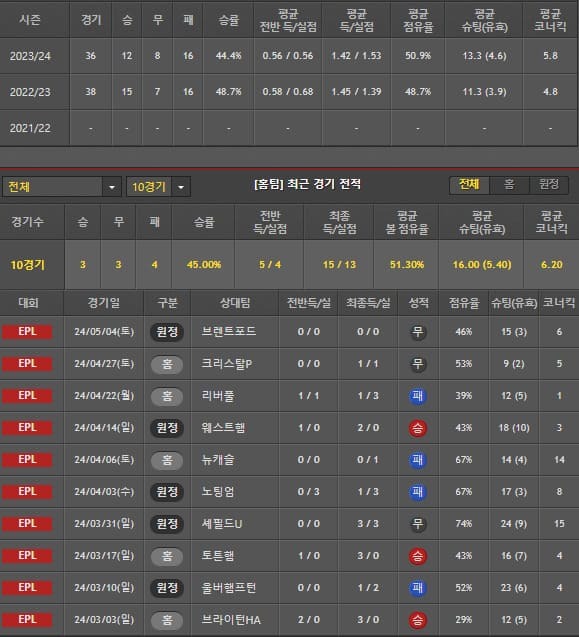Click 홈 badge in 뉴캐슬 row
Image resolution: width=579 pixels, height=637 pixels.
click(167, 460)
